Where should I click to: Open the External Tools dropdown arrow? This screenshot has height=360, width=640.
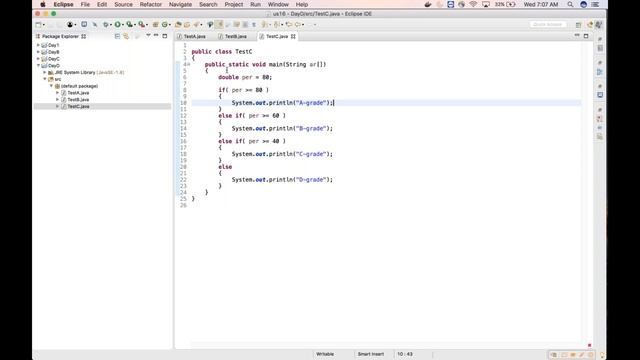pos(147,25)
